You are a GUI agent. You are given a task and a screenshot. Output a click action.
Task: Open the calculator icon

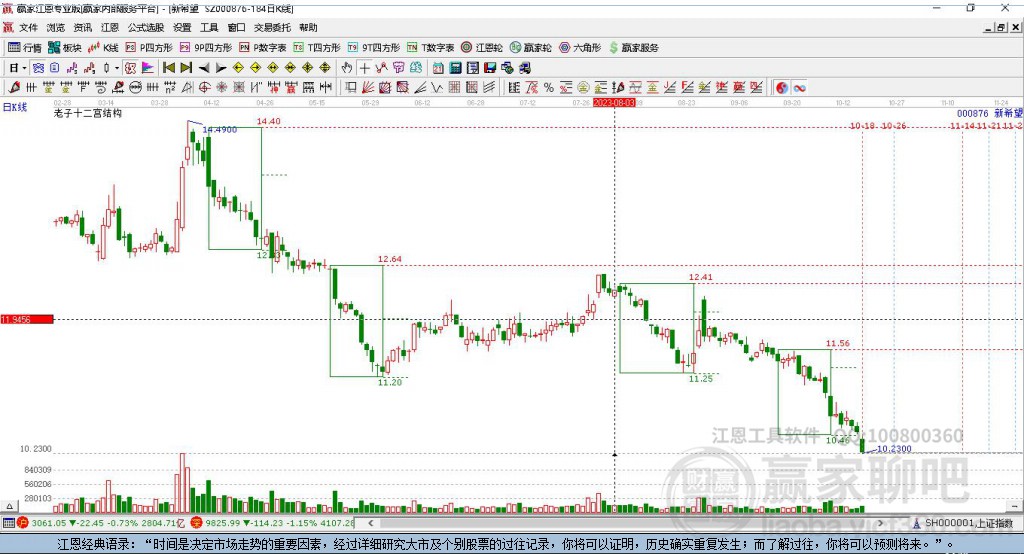coord(456,68)
